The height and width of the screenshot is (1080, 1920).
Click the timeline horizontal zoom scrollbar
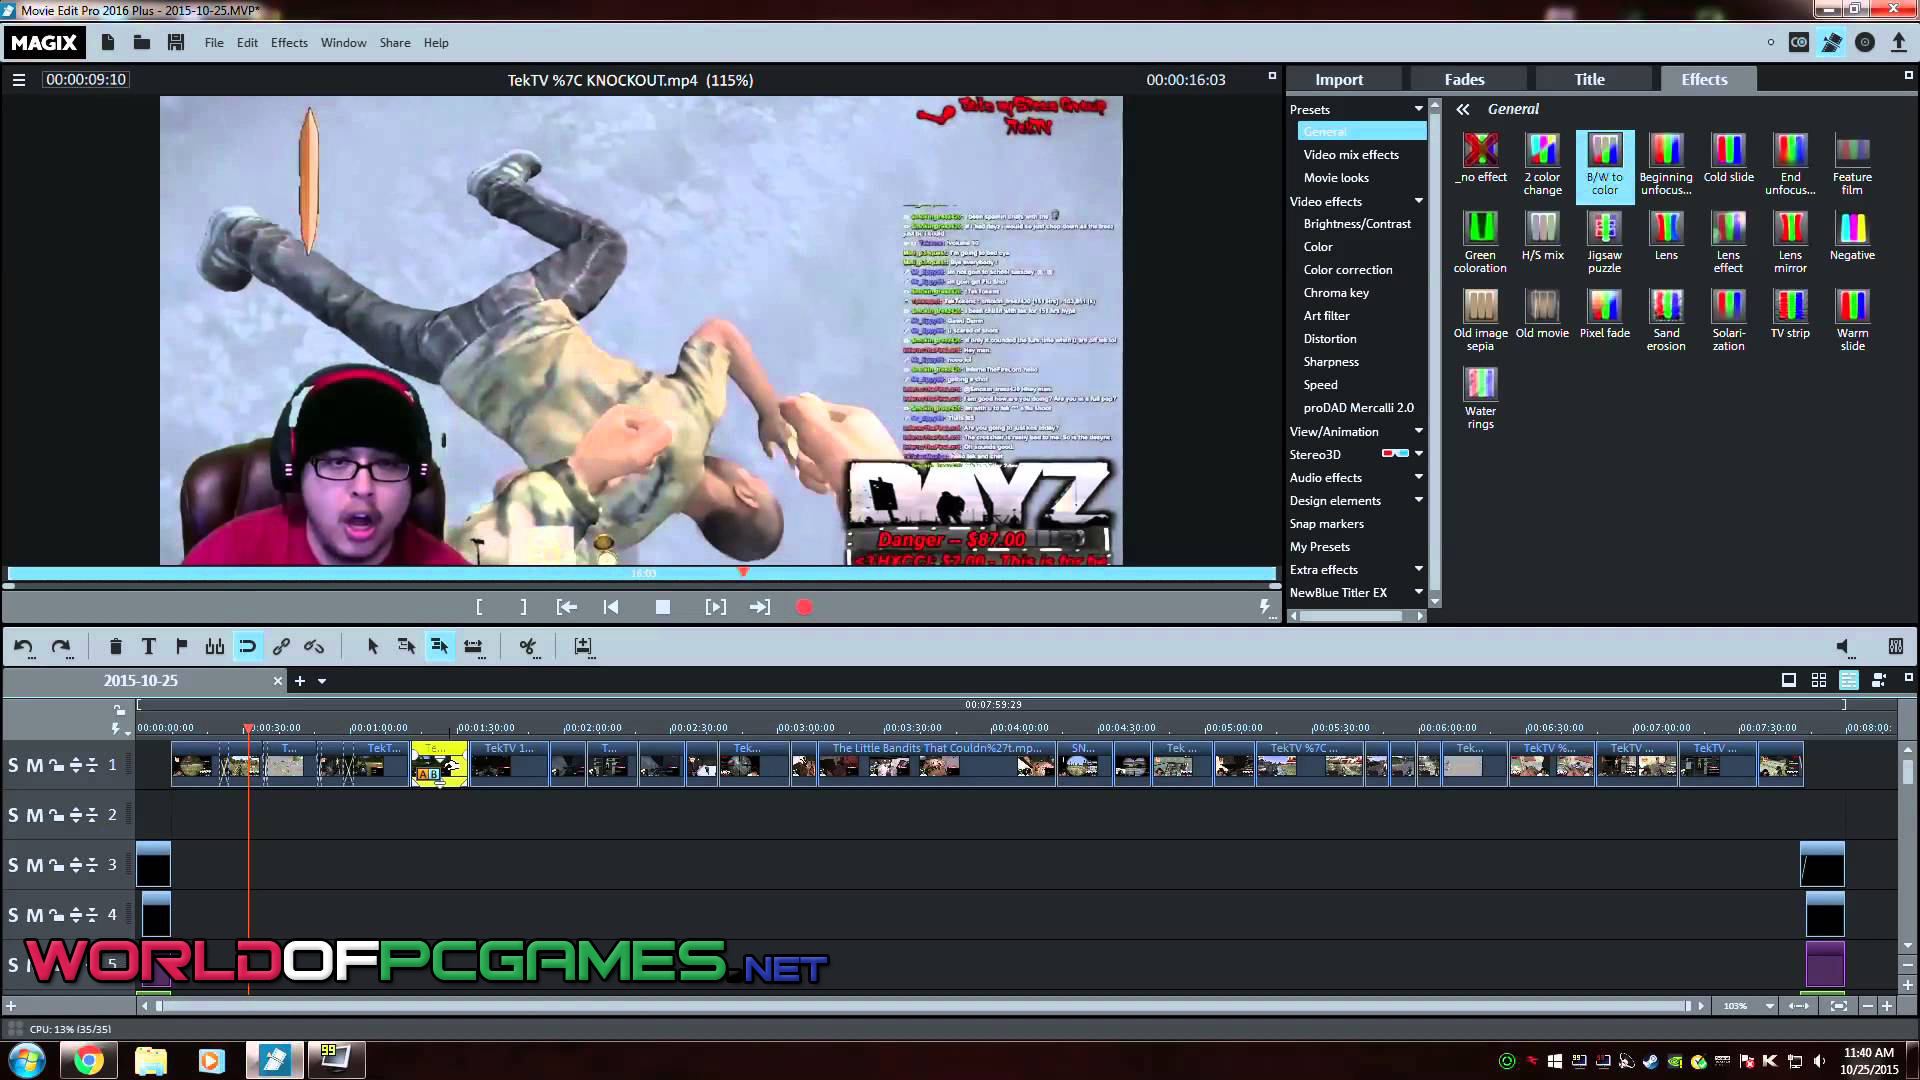(x=921, y=1006)
